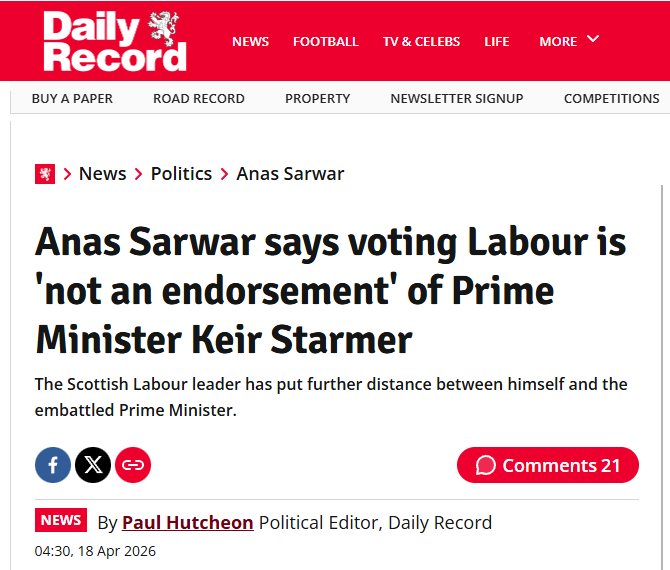Copy article link icon

coord(133,465)
